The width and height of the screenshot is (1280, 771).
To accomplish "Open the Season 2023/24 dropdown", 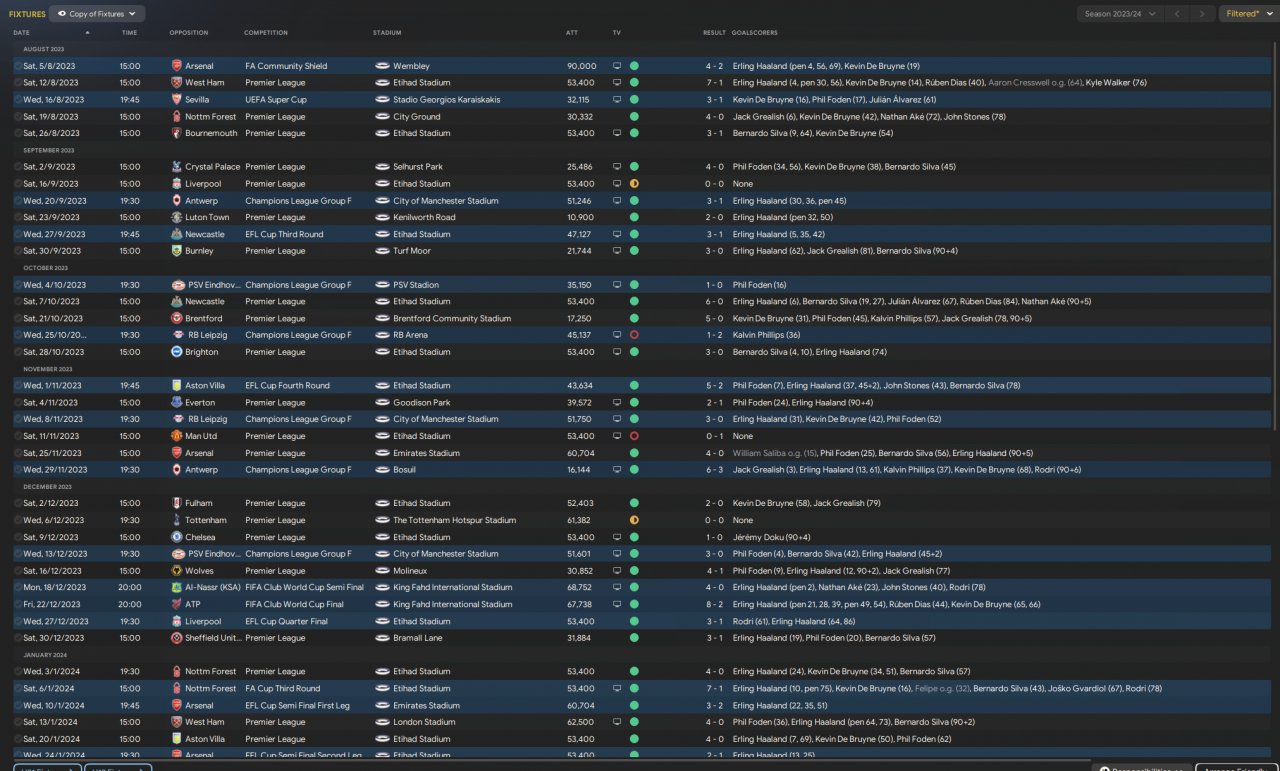I will point(1119,14).
